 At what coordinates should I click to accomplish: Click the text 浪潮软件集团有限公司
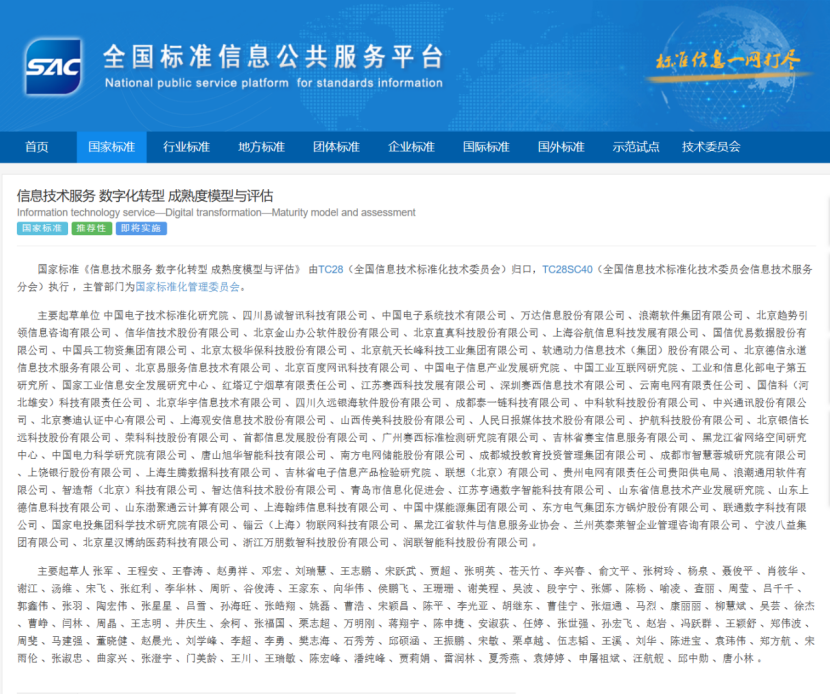pyautogui.click(x=691, y=316)
